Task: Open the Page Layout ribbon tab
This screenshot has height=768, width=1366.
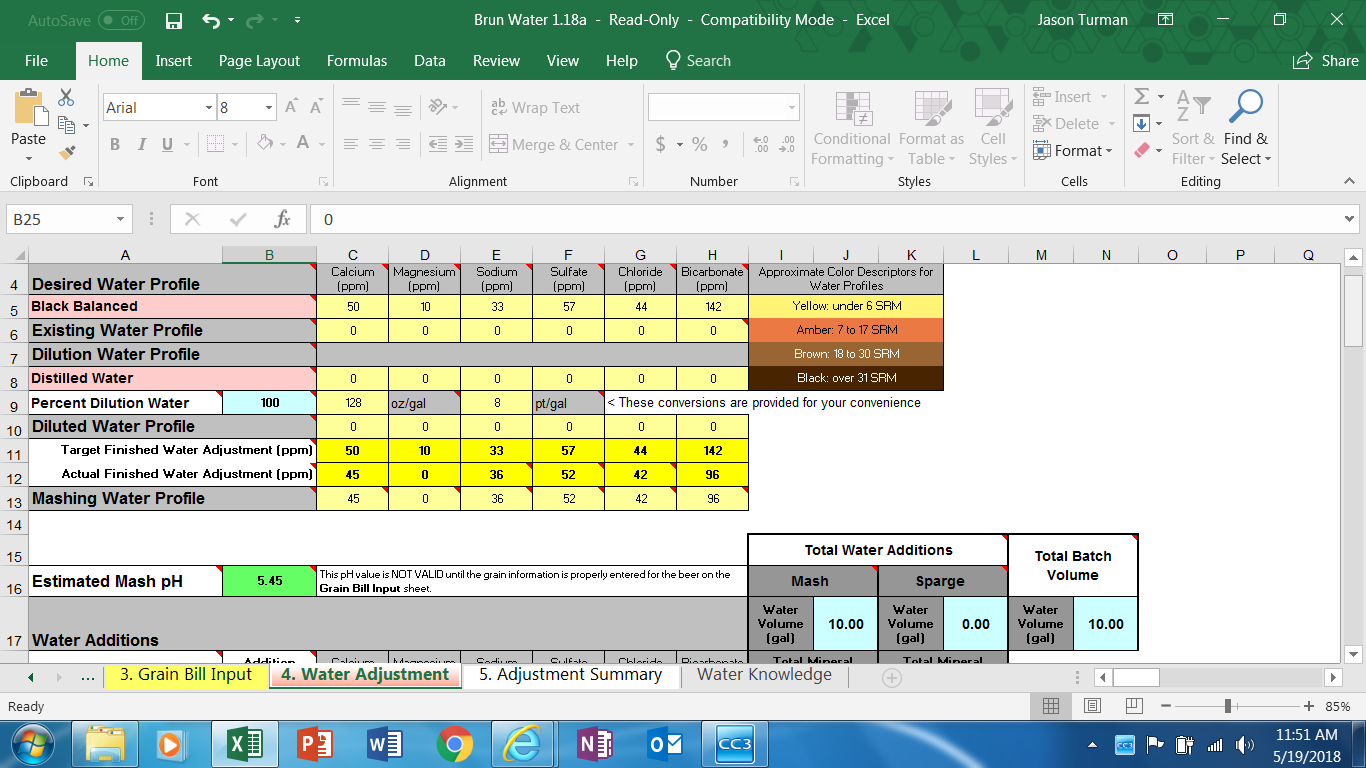Action: click(259, 61)
